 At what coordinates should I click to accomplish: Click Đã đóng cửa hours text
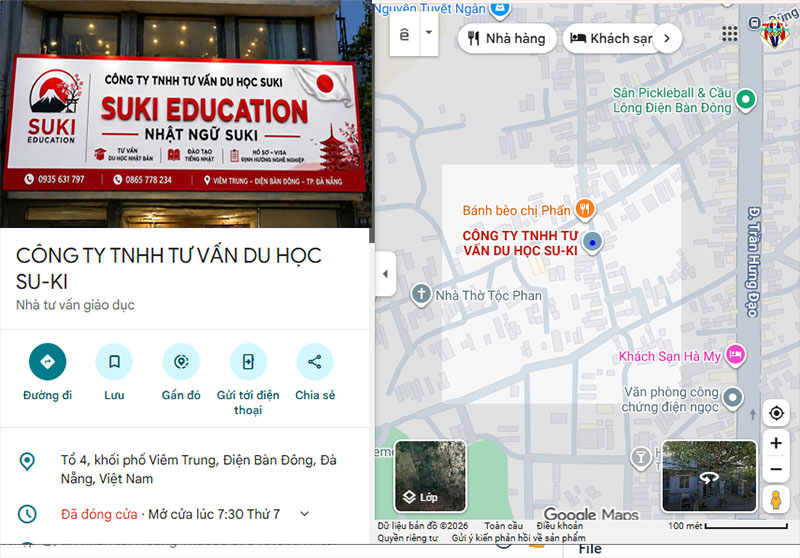99,514
